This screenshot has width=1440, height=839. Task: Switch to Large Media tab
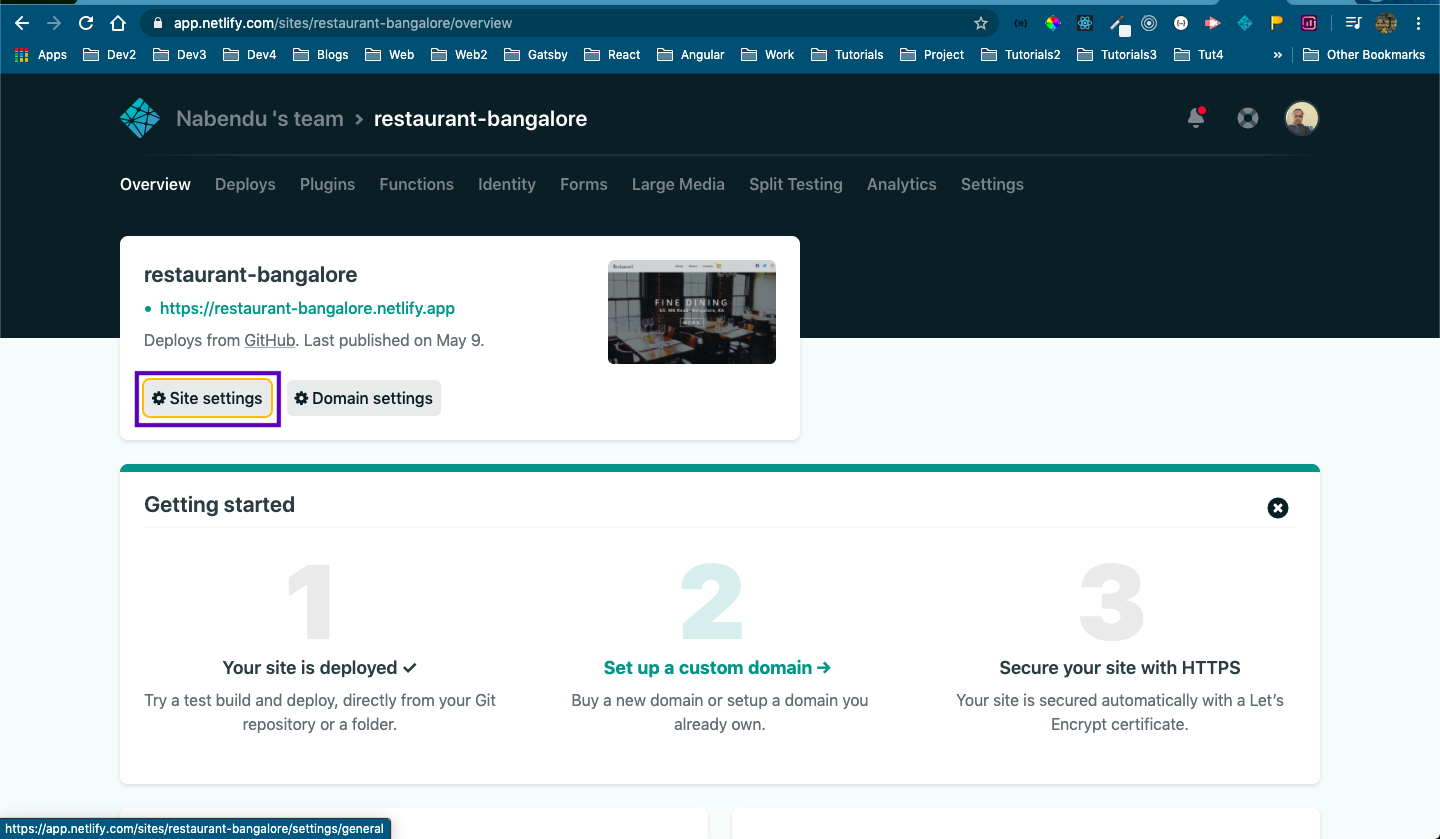[x=678, y=184]
